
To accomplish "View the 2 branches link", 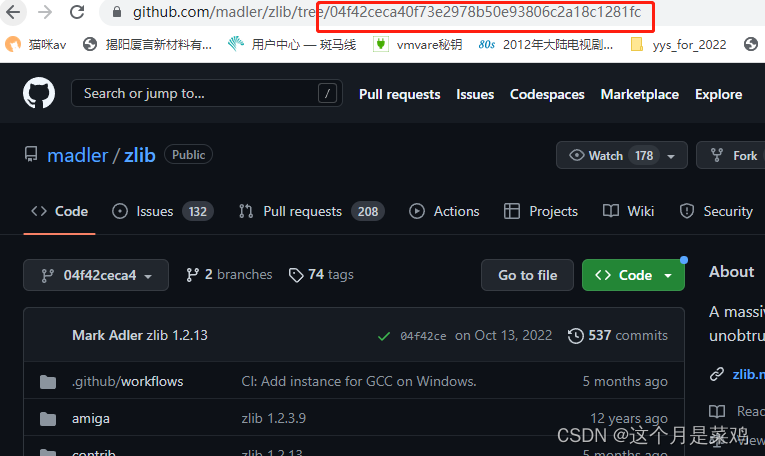I will pyautogui.click(x=229, y=275).
